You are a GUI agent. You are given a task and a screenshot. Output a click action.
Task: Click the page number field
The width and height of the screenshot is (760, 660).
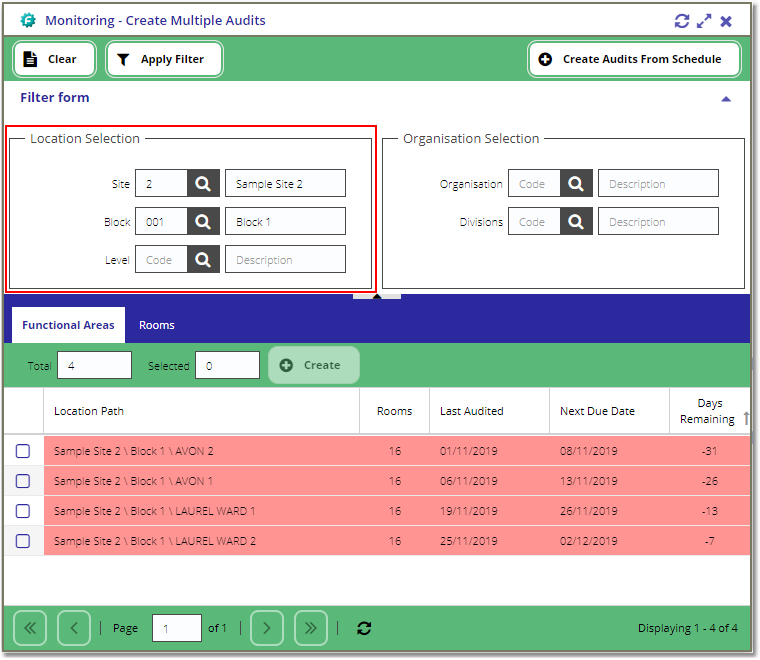177,628
